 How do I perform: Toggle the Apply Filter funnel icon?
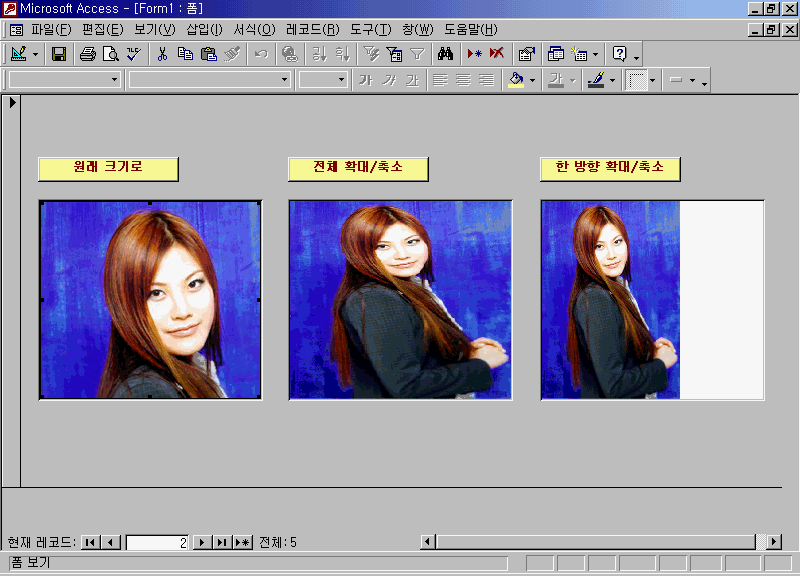pyautogui.click(x=417, y=54)
